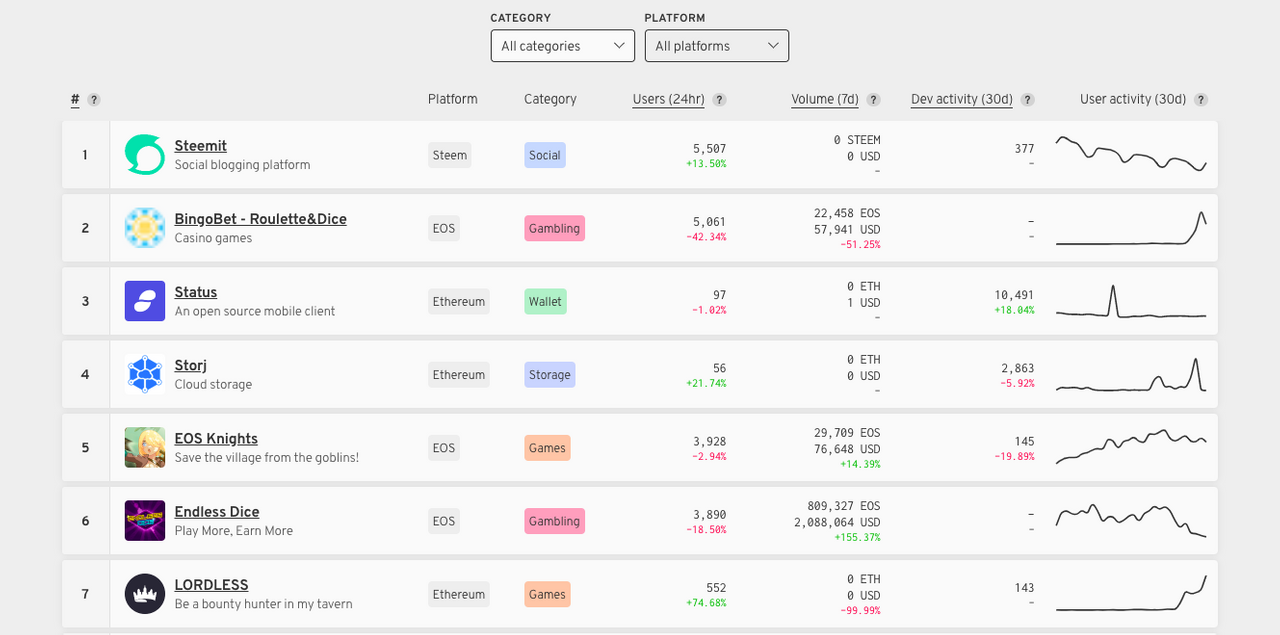The image size is (1280, 635).
Task: Click the Ethereum tag in LORDLESS row
Action: (x=459, y=594)
